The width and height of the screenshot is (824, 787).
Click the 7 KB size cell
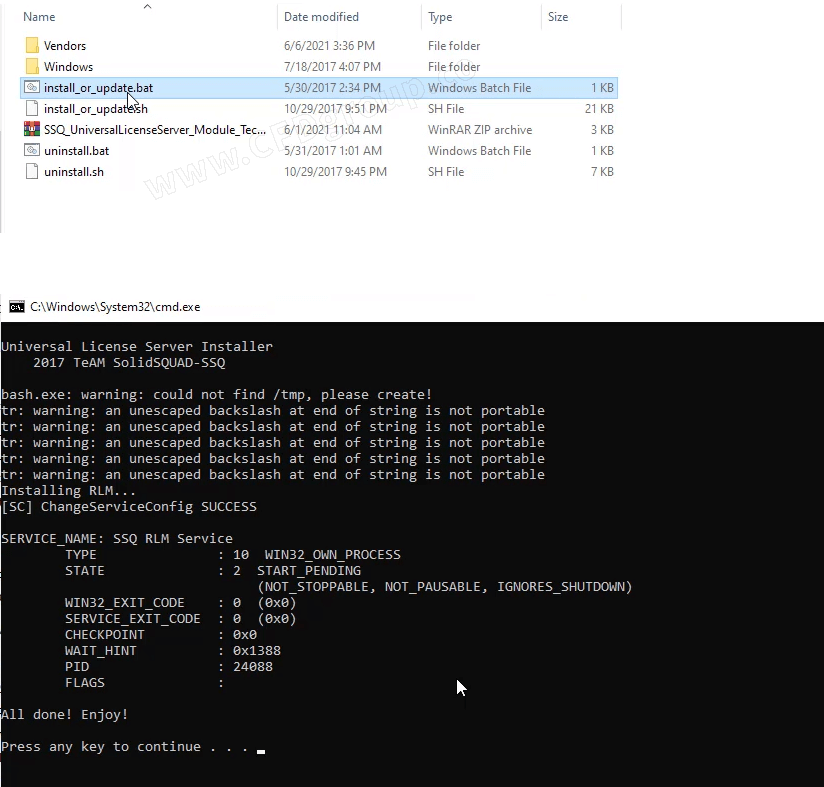[x=602, y=172]
